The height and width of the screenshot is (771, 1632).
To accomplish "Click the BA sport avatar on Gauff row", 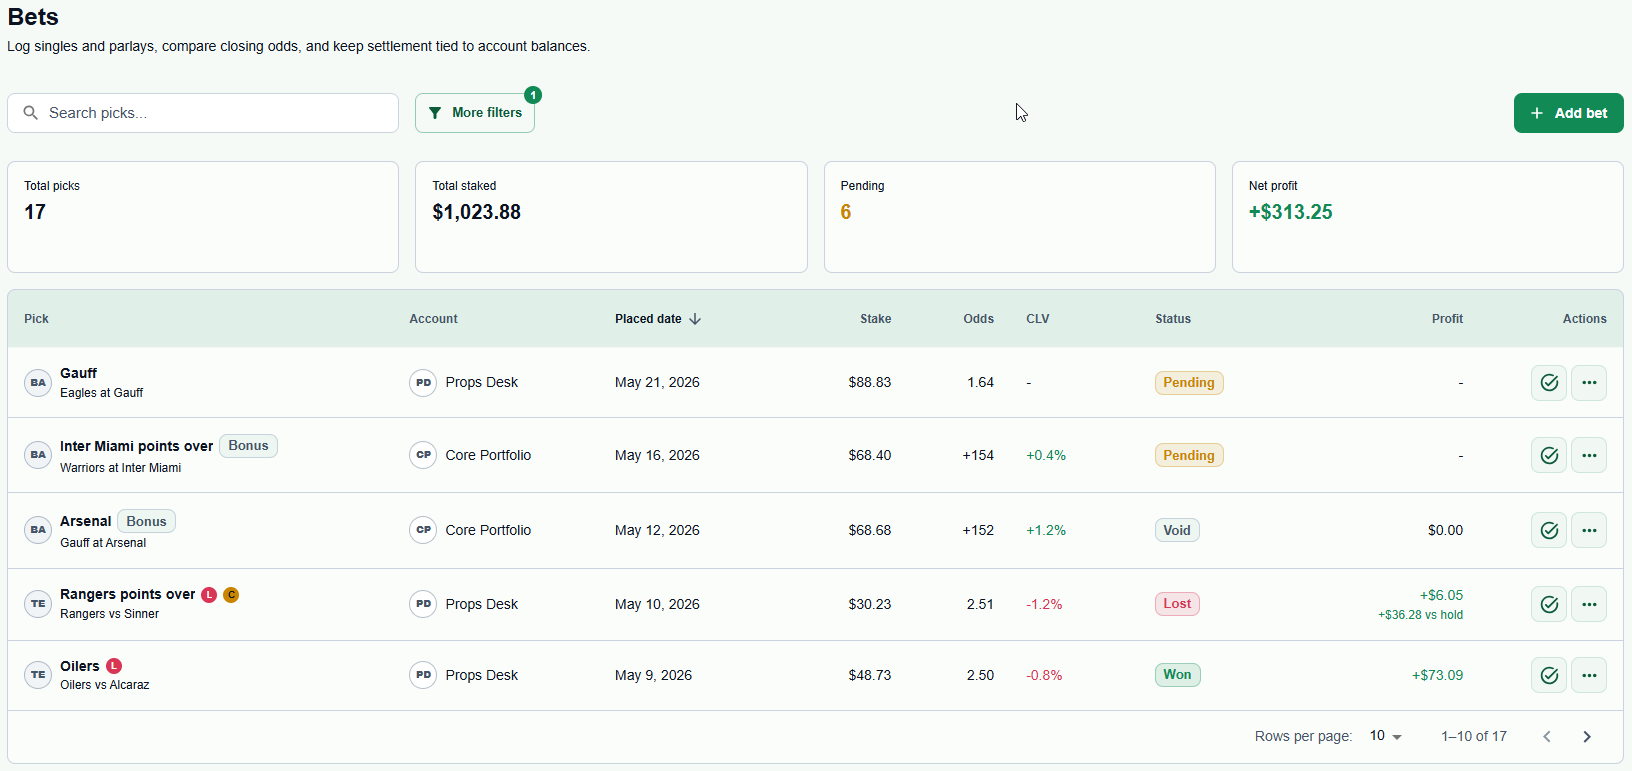I will [38, 382].
